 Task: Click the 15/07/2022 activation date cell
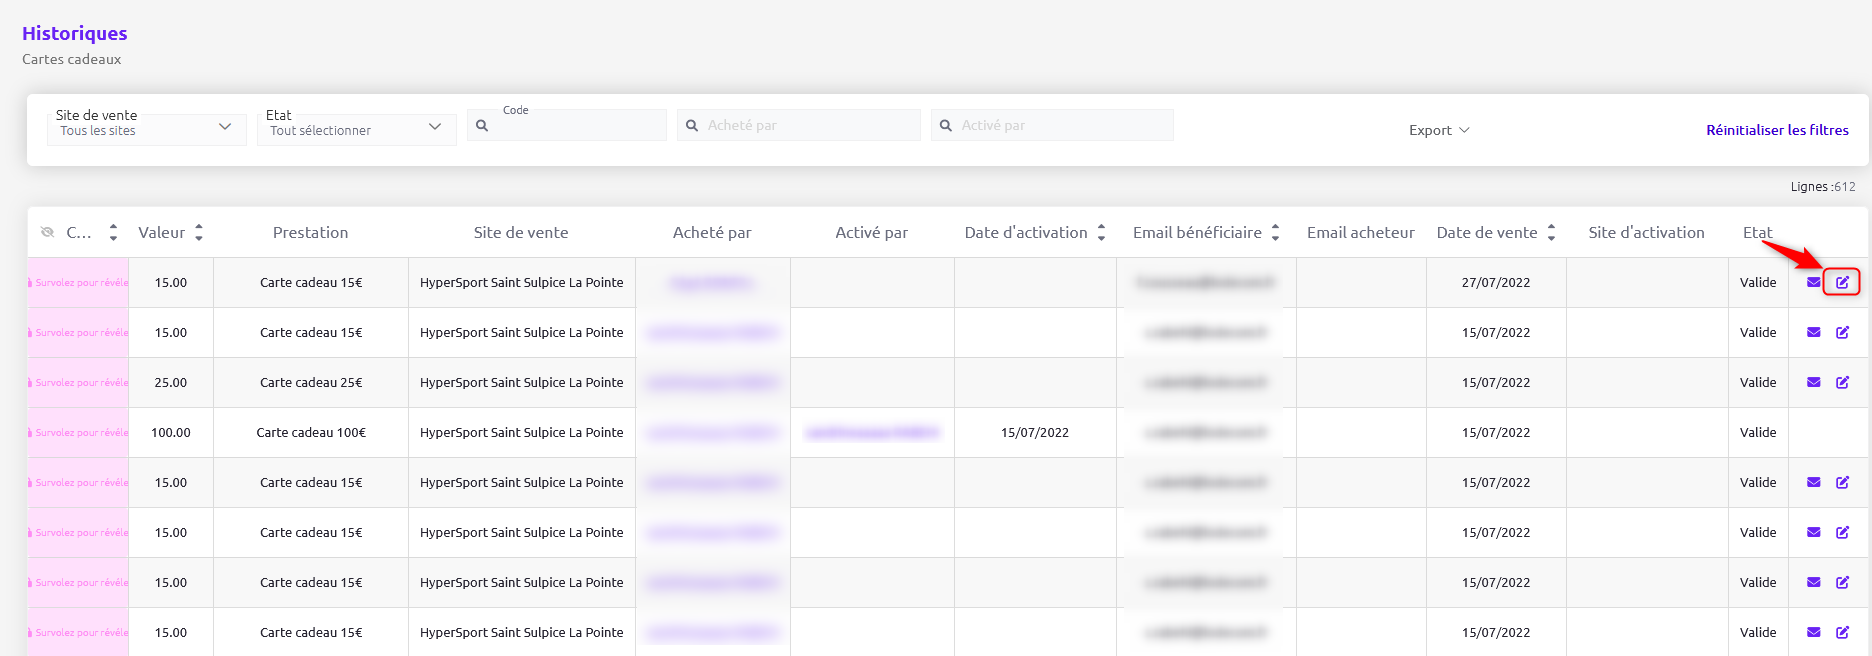1035,433
